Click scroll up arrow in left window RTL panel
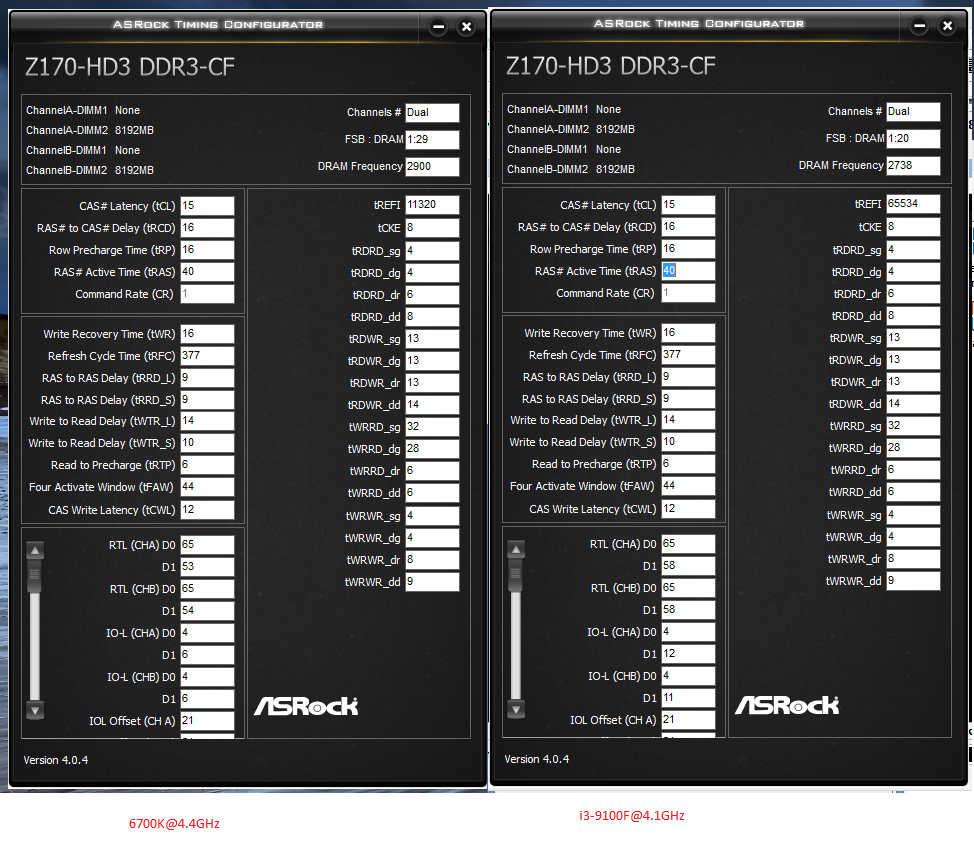 [35, 551]
